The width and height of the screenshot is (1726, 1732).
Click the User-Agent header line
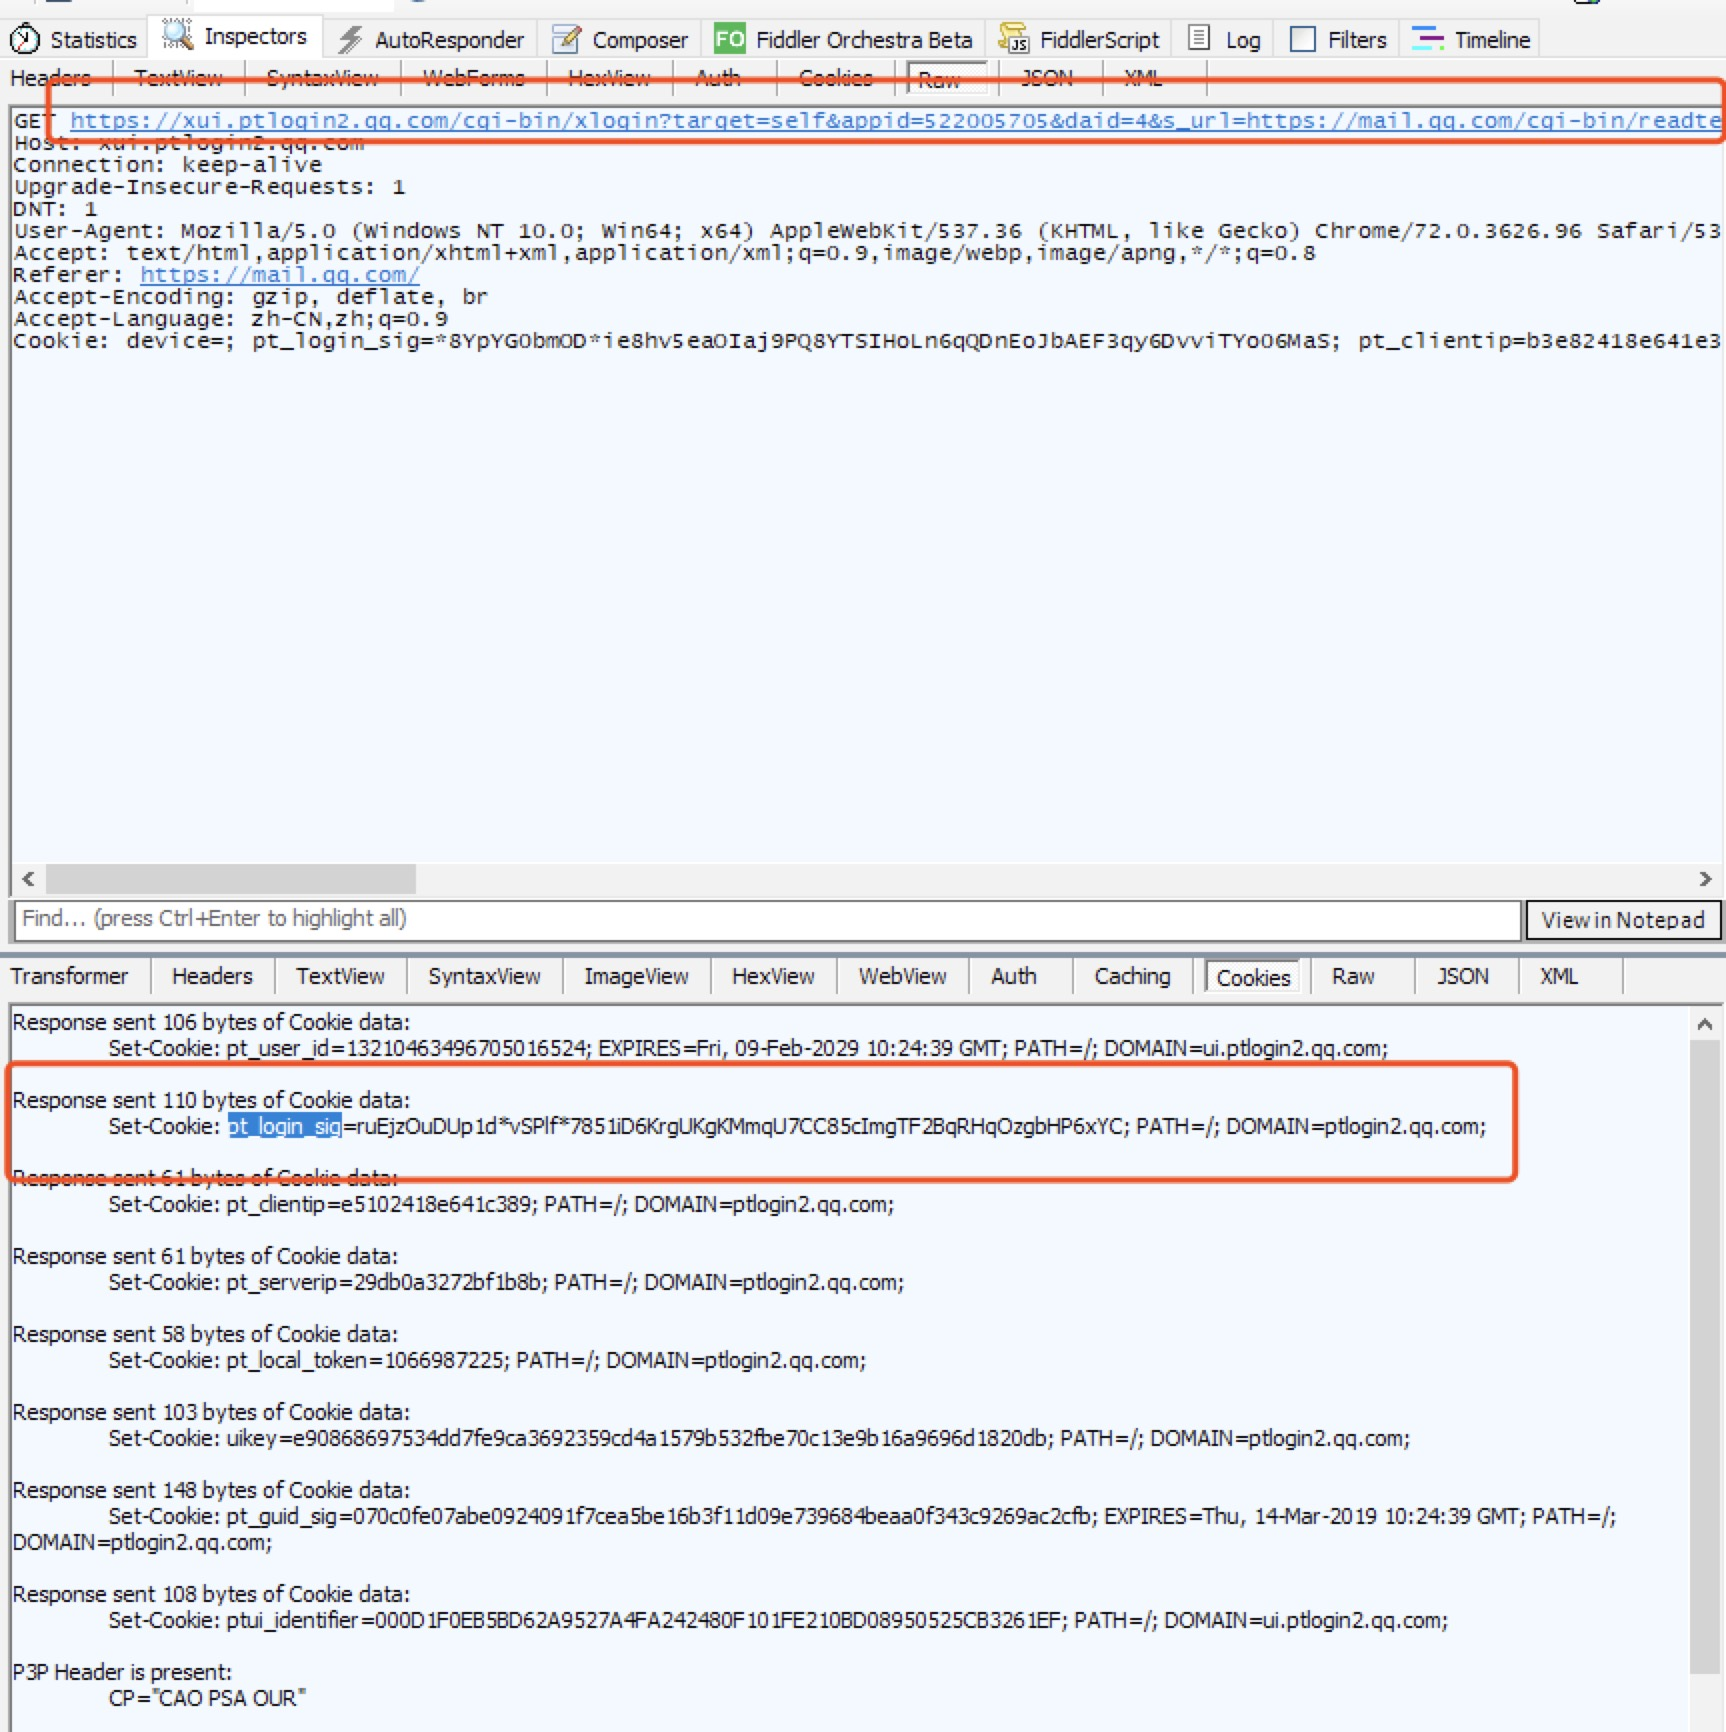coord(867,231)
